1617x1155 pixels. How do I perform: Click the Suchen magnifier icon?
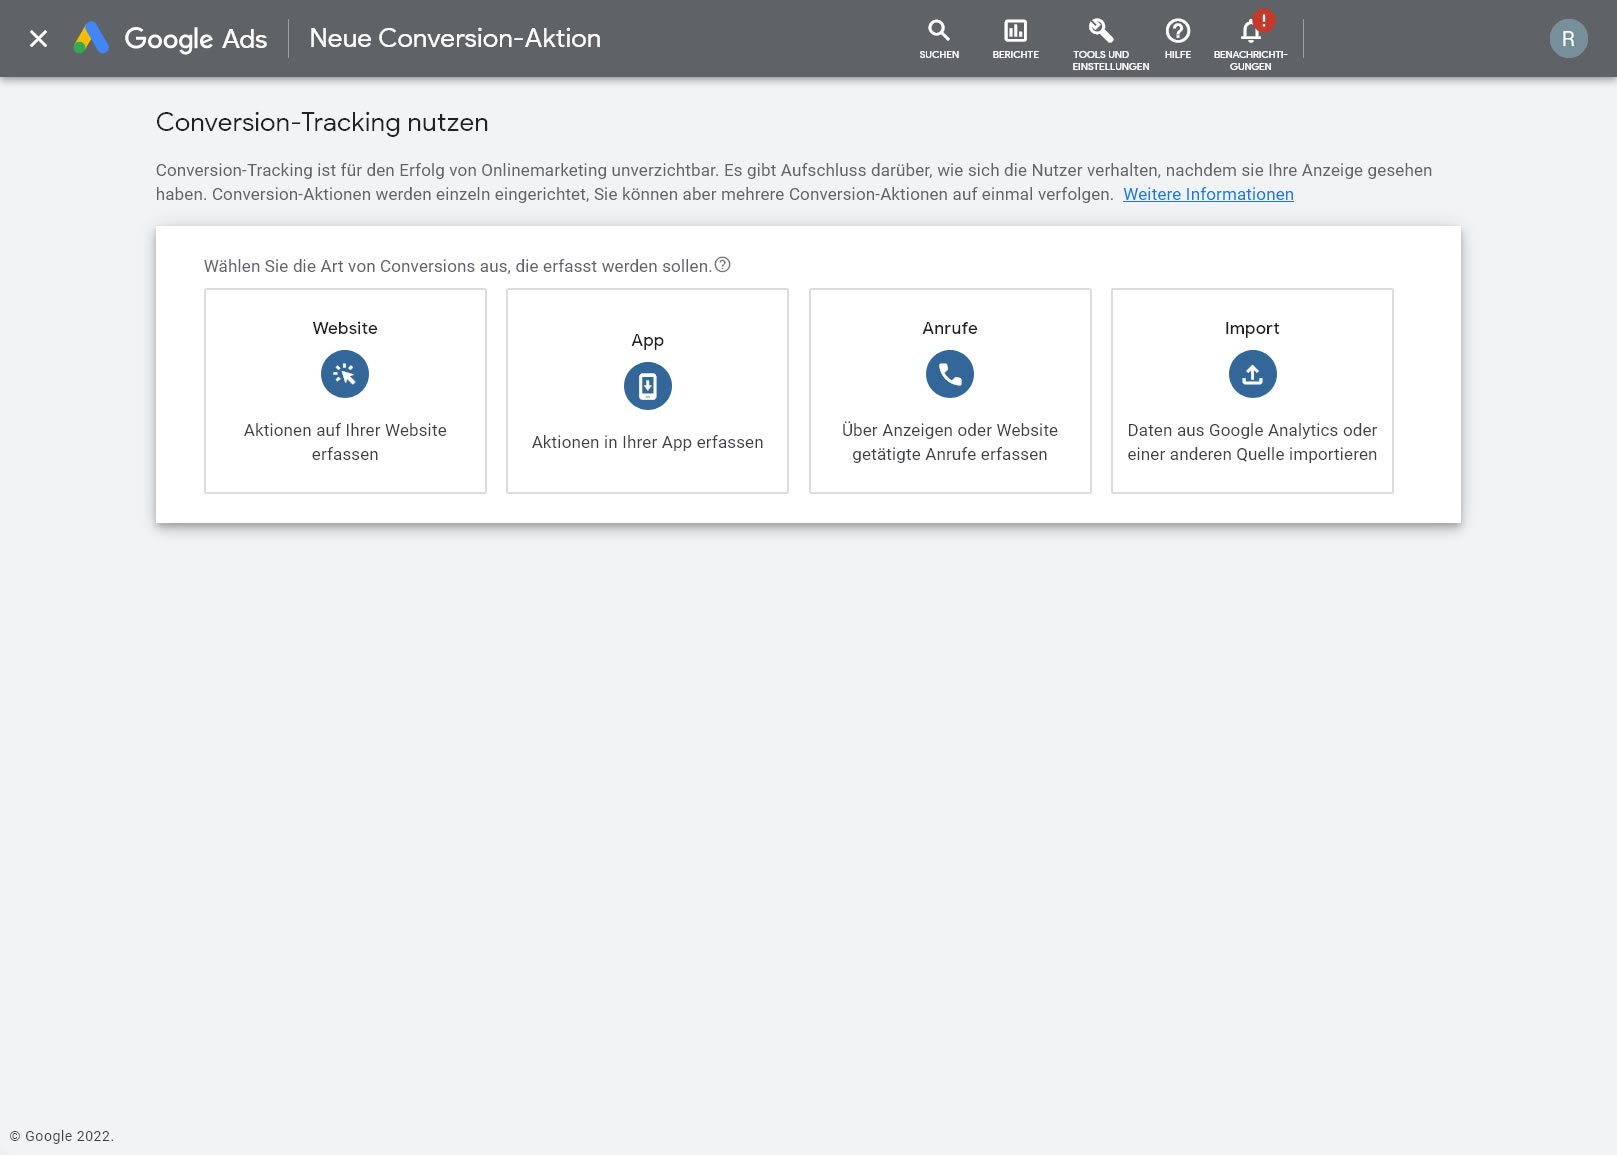point(938,31)
